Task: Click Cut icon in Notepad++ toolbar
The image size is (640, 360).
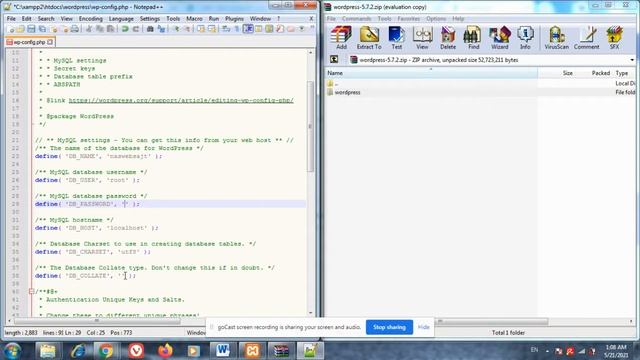Action: click(x=89, y=29)
